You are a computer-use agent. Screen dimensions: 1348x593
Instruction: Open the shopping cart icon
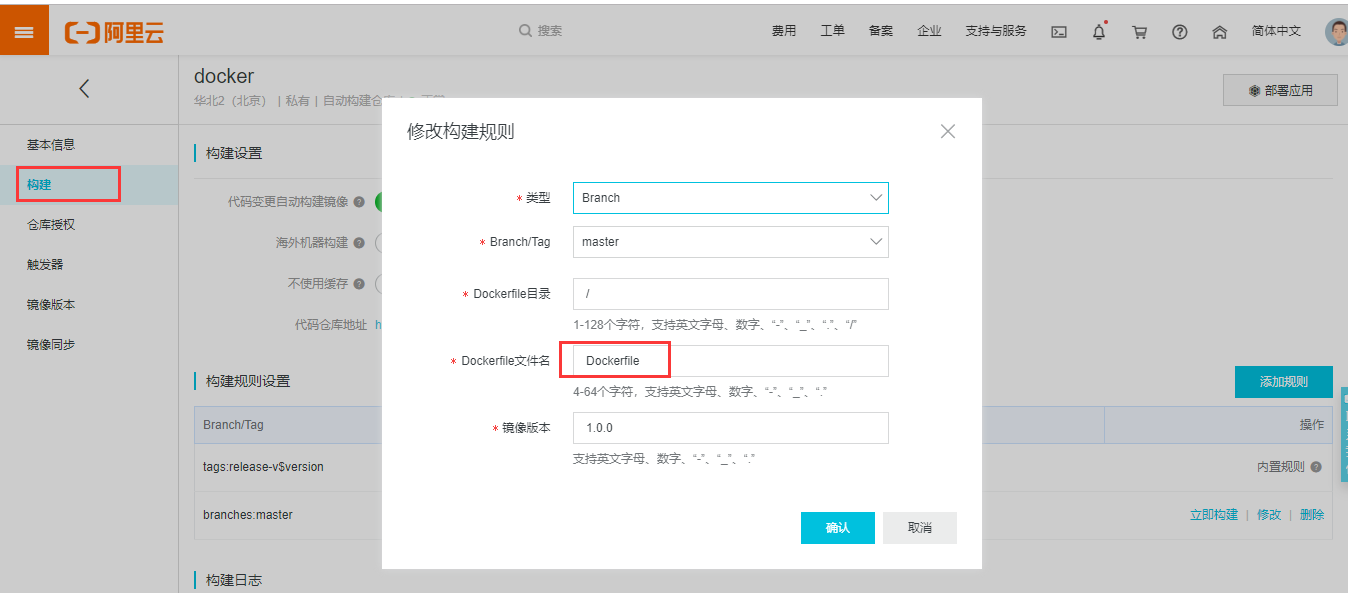(x=1139, y=31)
